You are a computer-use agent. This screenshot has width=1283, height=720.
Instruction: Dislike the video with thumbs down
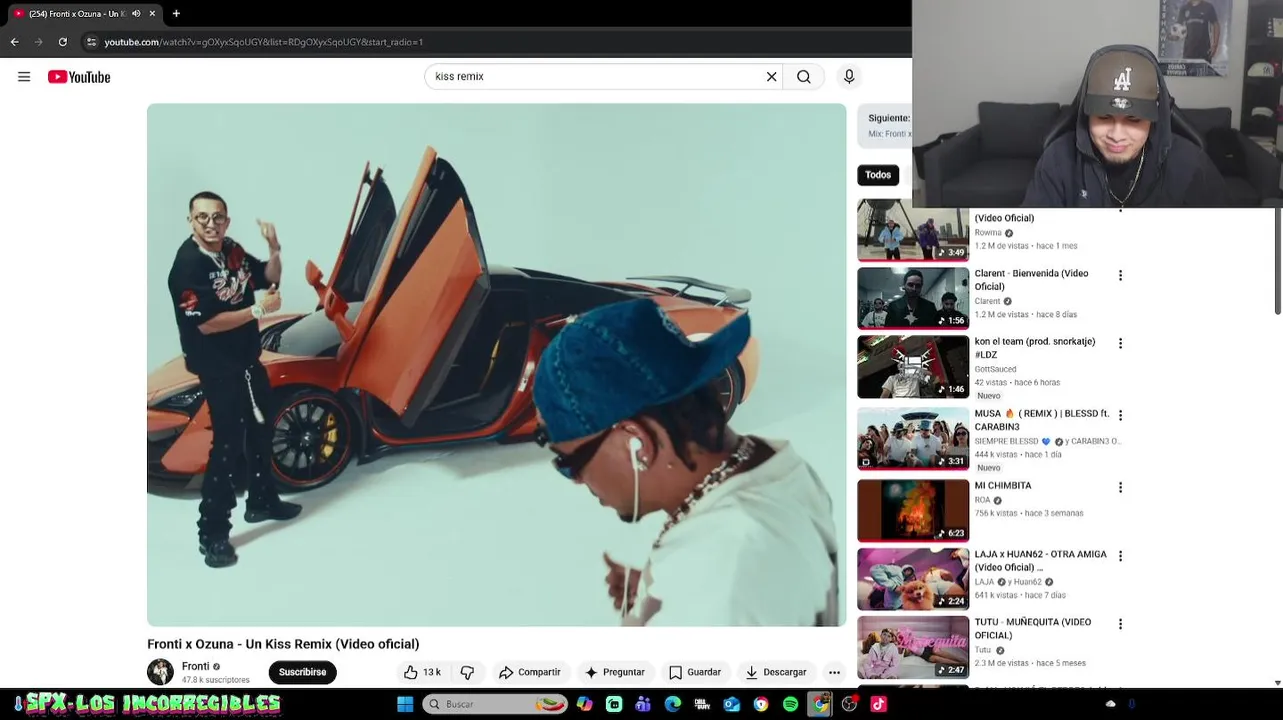(467, 672)
